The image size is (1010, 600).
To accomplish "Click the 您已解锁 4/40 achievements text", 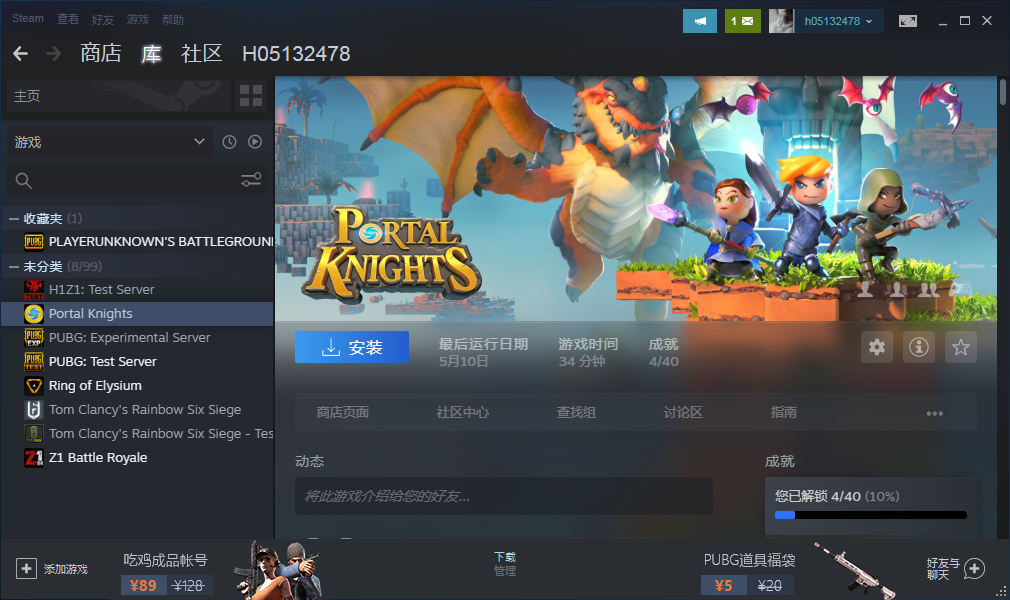I will pyautogui.click(x=837, y=496).
